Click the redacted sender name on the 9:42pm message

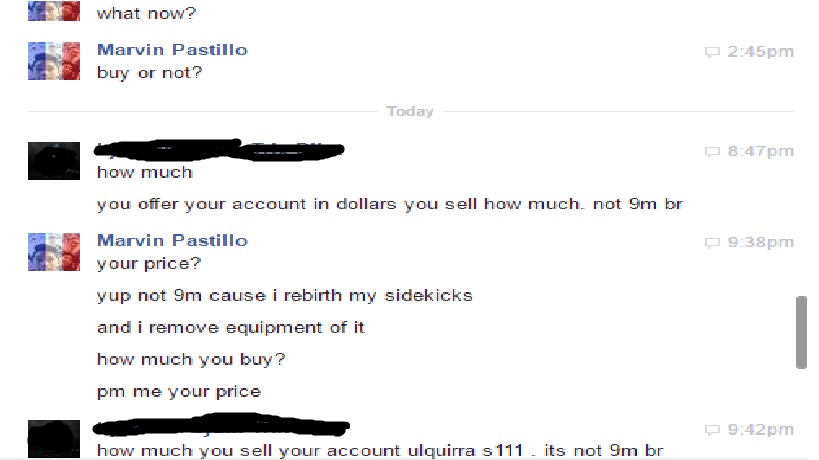coord(218,429)
